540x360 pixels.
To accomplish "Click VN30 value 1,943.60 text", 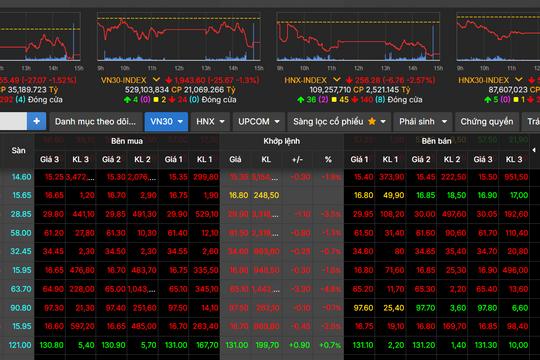I will pyautogui.click(x=190, y=80).
